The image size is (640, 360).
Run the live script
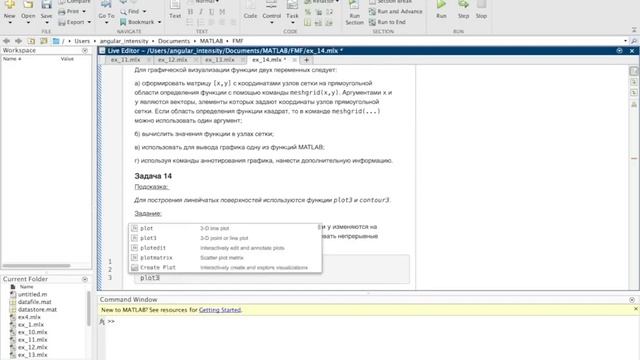(x=441, y=9)
